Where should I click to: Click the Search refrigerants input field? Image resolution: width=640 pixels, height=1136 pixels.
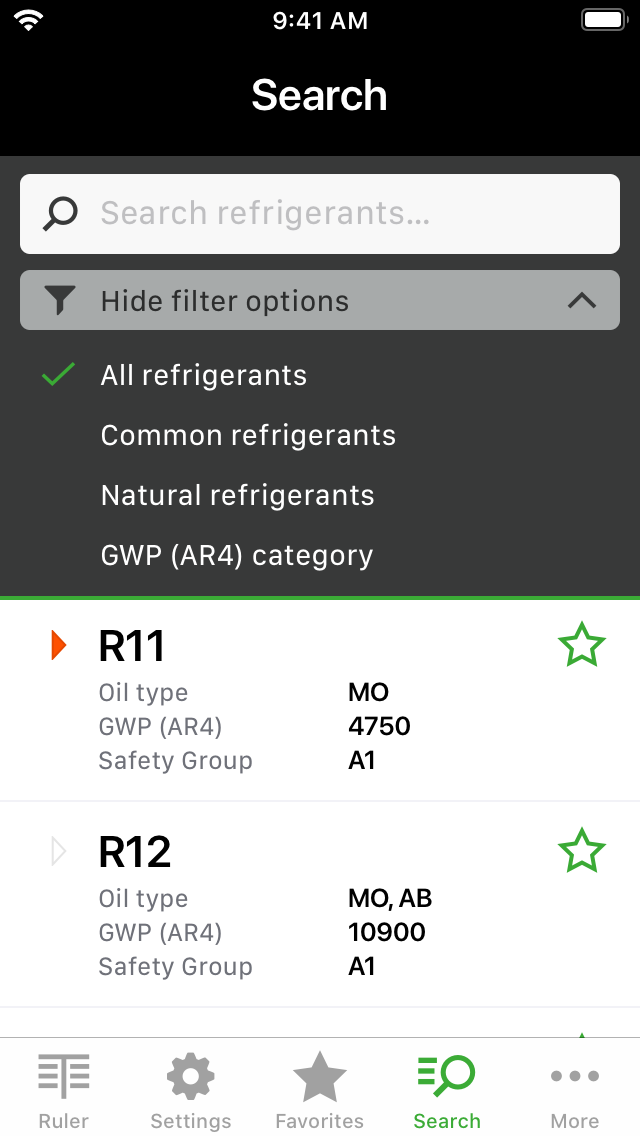coord(320,214)
